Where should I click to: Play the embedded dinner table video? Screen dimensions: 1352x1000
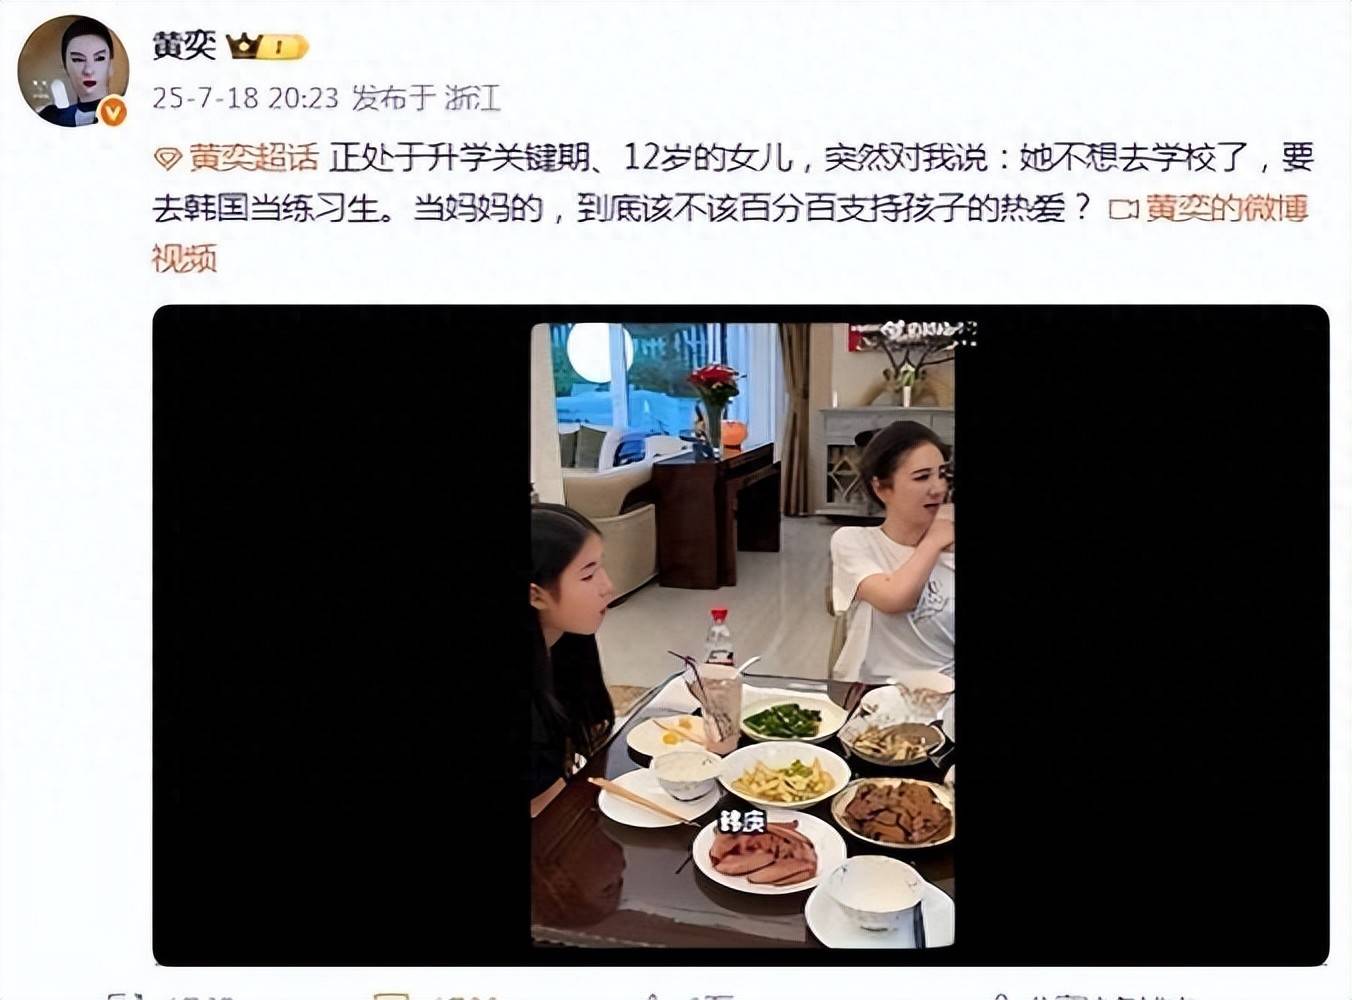(742, 635)
